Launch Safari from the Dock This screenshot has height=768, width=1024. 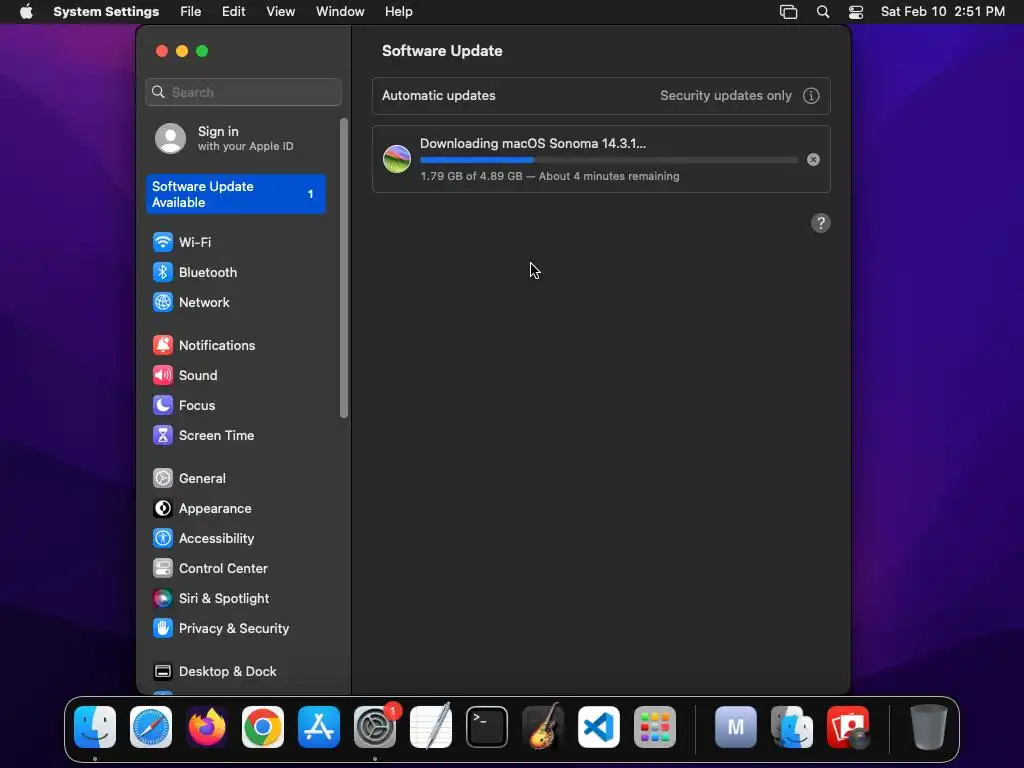[x=151, y=727]
